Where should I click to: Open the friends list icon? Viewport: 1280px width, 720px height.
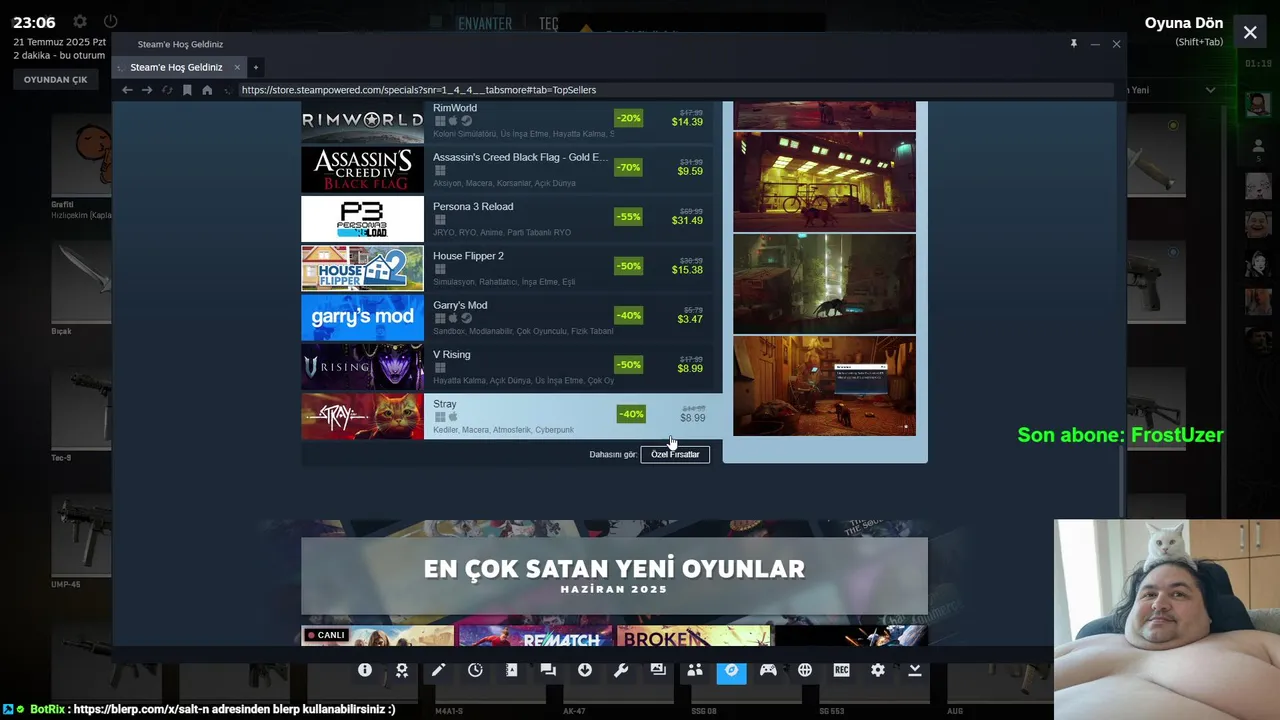click(x=695, y=670)
